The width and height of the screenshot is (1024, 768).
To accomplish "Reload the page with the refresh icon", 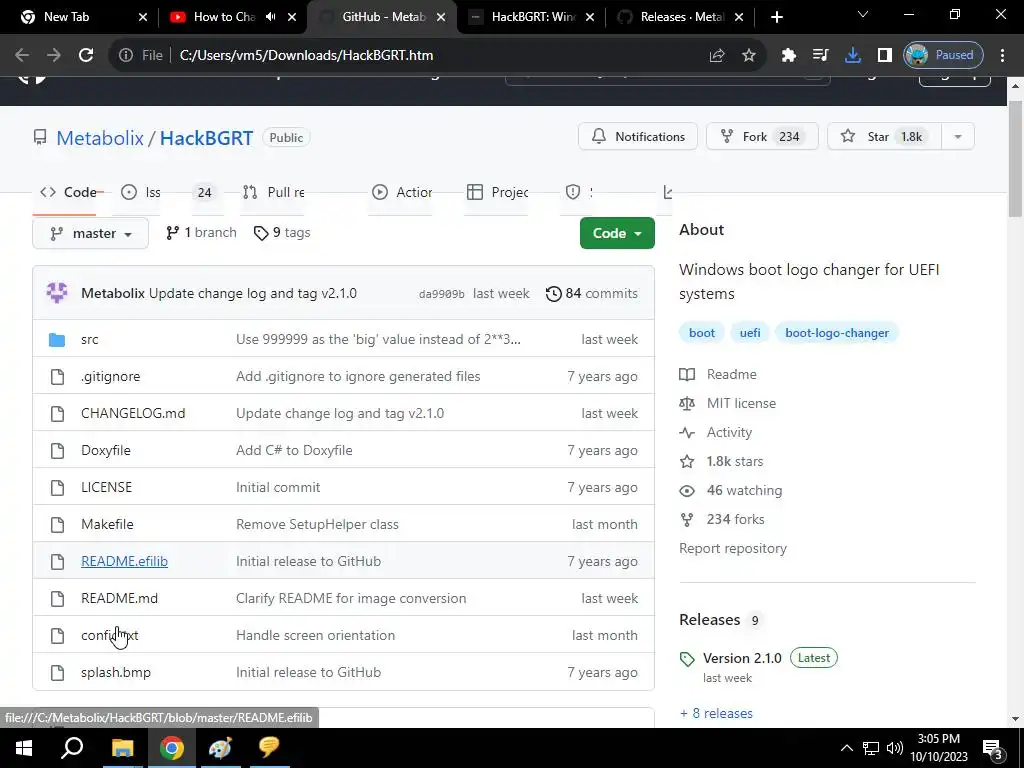I will coord(86,56).
